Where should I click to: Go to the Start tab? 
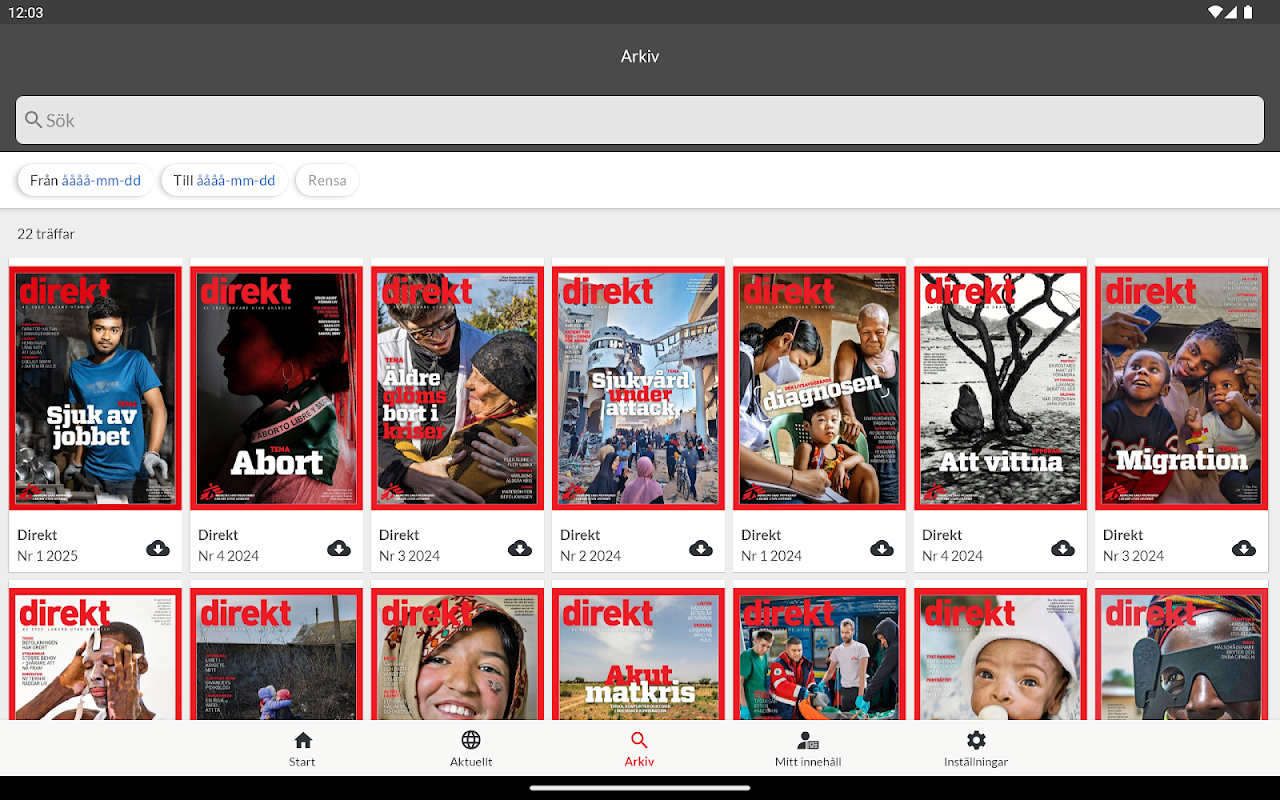coord(302,748)
